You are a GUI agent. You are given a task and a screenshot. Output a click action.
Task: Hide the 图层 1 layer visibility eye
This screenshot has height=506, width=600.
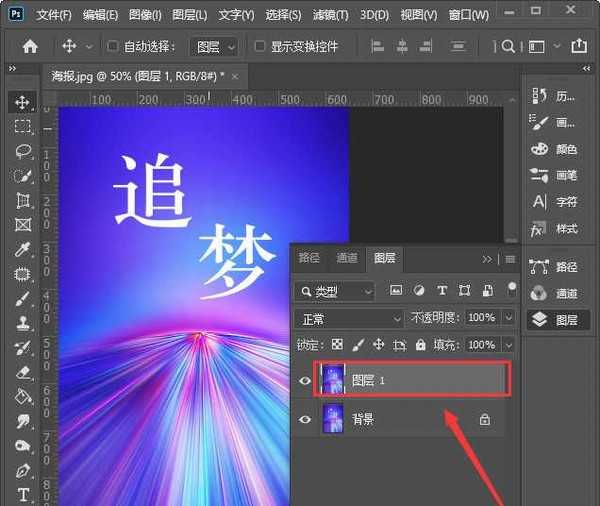coord(305,381)
